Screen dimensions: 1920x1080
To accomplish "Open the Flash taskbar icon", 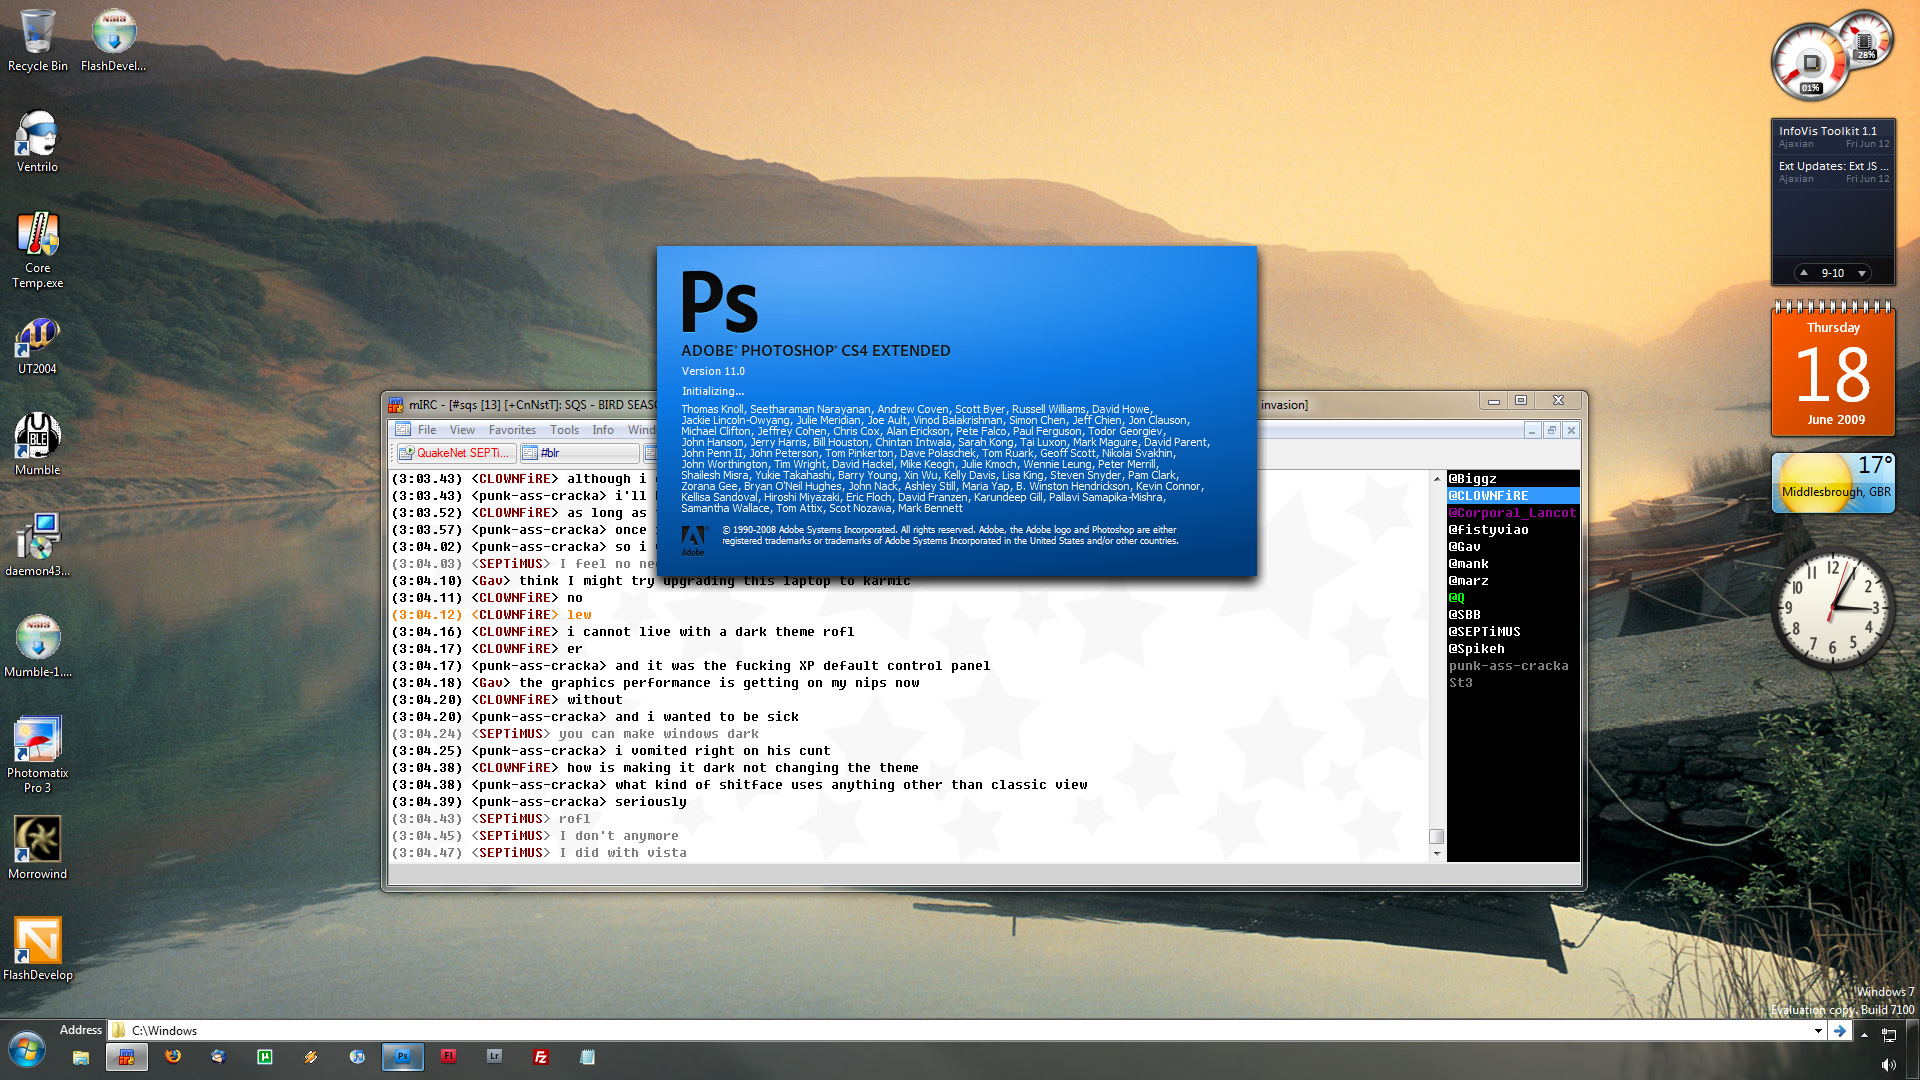I will click(x=448, y=1056).
